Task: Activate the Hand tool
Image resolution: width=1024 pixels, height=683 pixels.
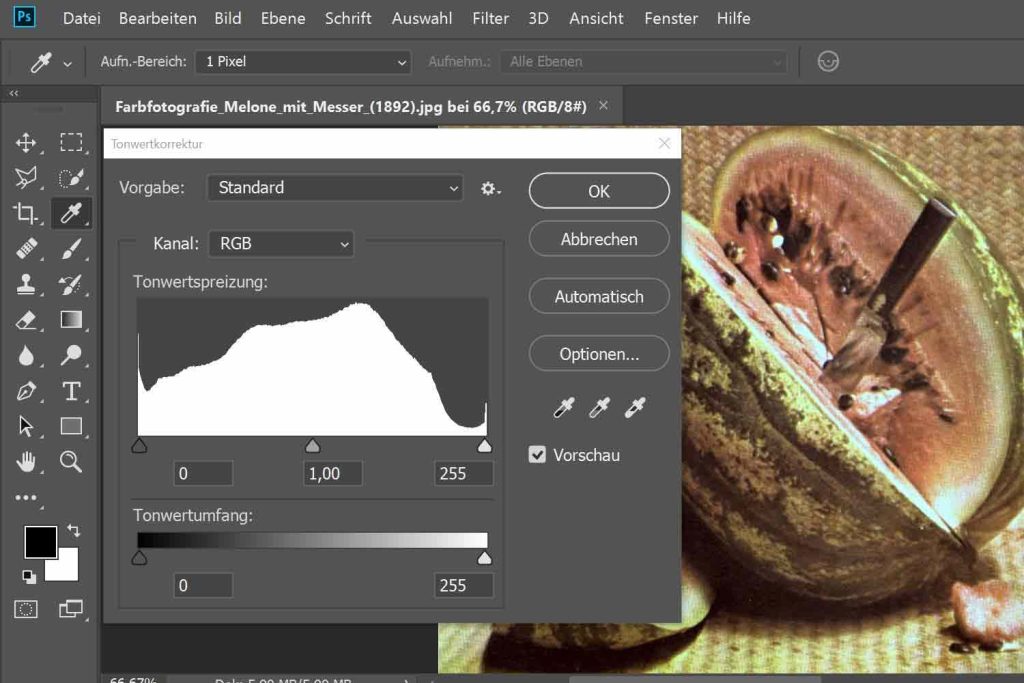Action: [x=26, y=461]
